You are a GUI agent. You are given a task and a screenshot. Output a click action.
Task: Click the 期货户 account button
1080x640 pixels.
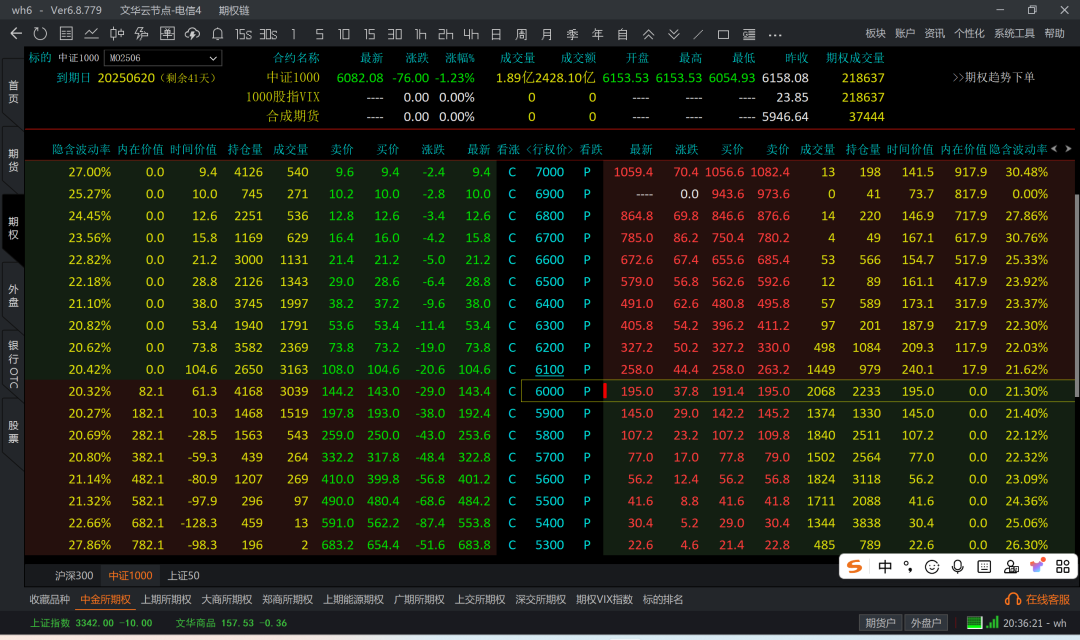tap(881, 623)
